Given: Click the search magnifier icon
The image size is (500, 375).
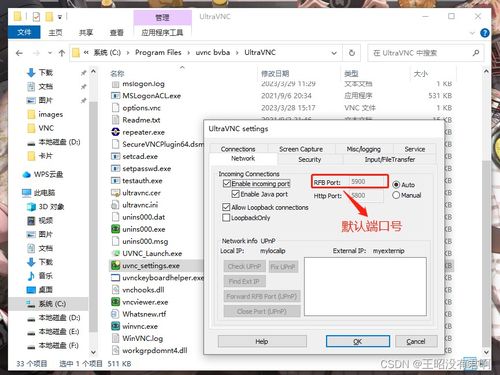Looking at the screenshot, I should click(476, 53).
